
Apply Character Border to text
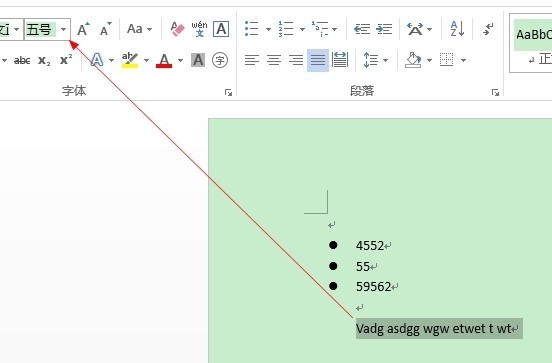click(x=221, y=29)
